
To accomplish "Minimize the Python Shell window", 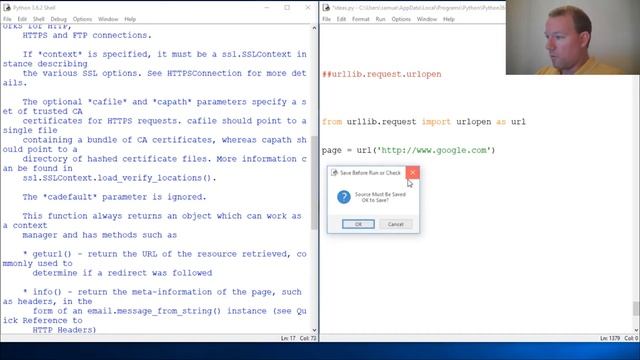I will 267,8.
